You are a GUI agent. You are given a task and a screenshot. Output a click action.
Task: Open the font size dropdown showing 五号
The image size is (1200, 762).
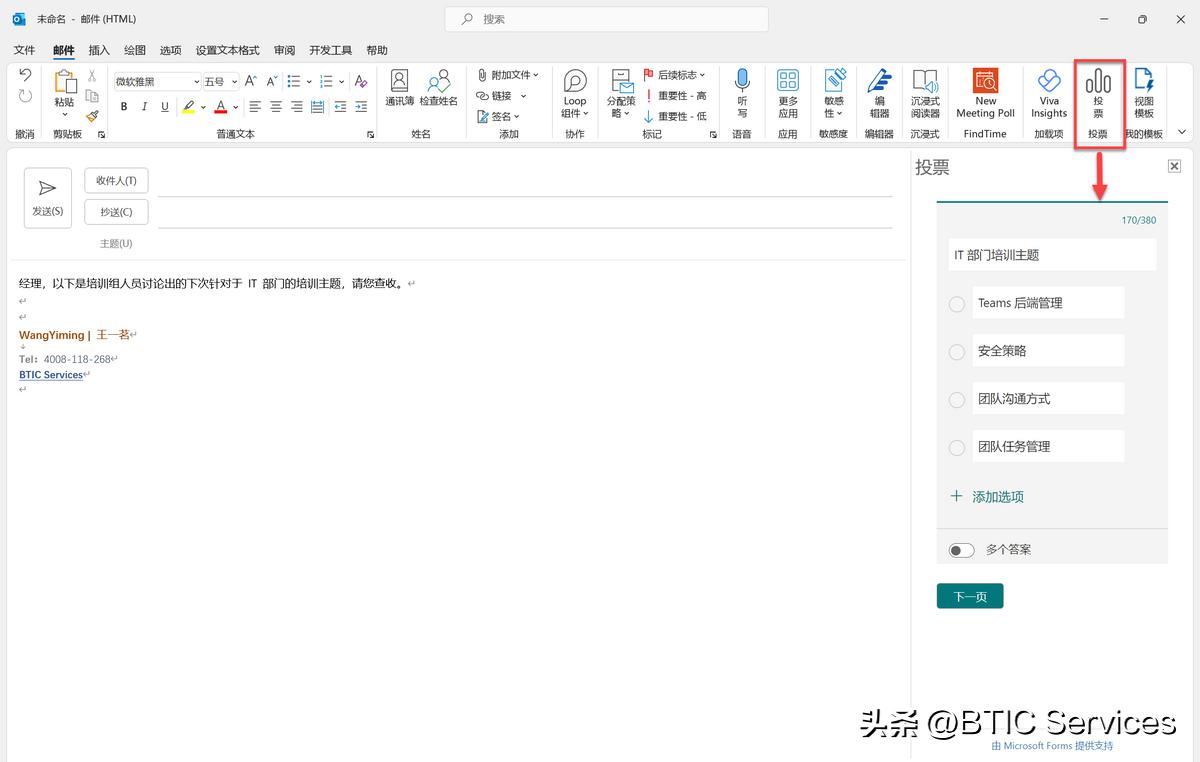(232, 81)
